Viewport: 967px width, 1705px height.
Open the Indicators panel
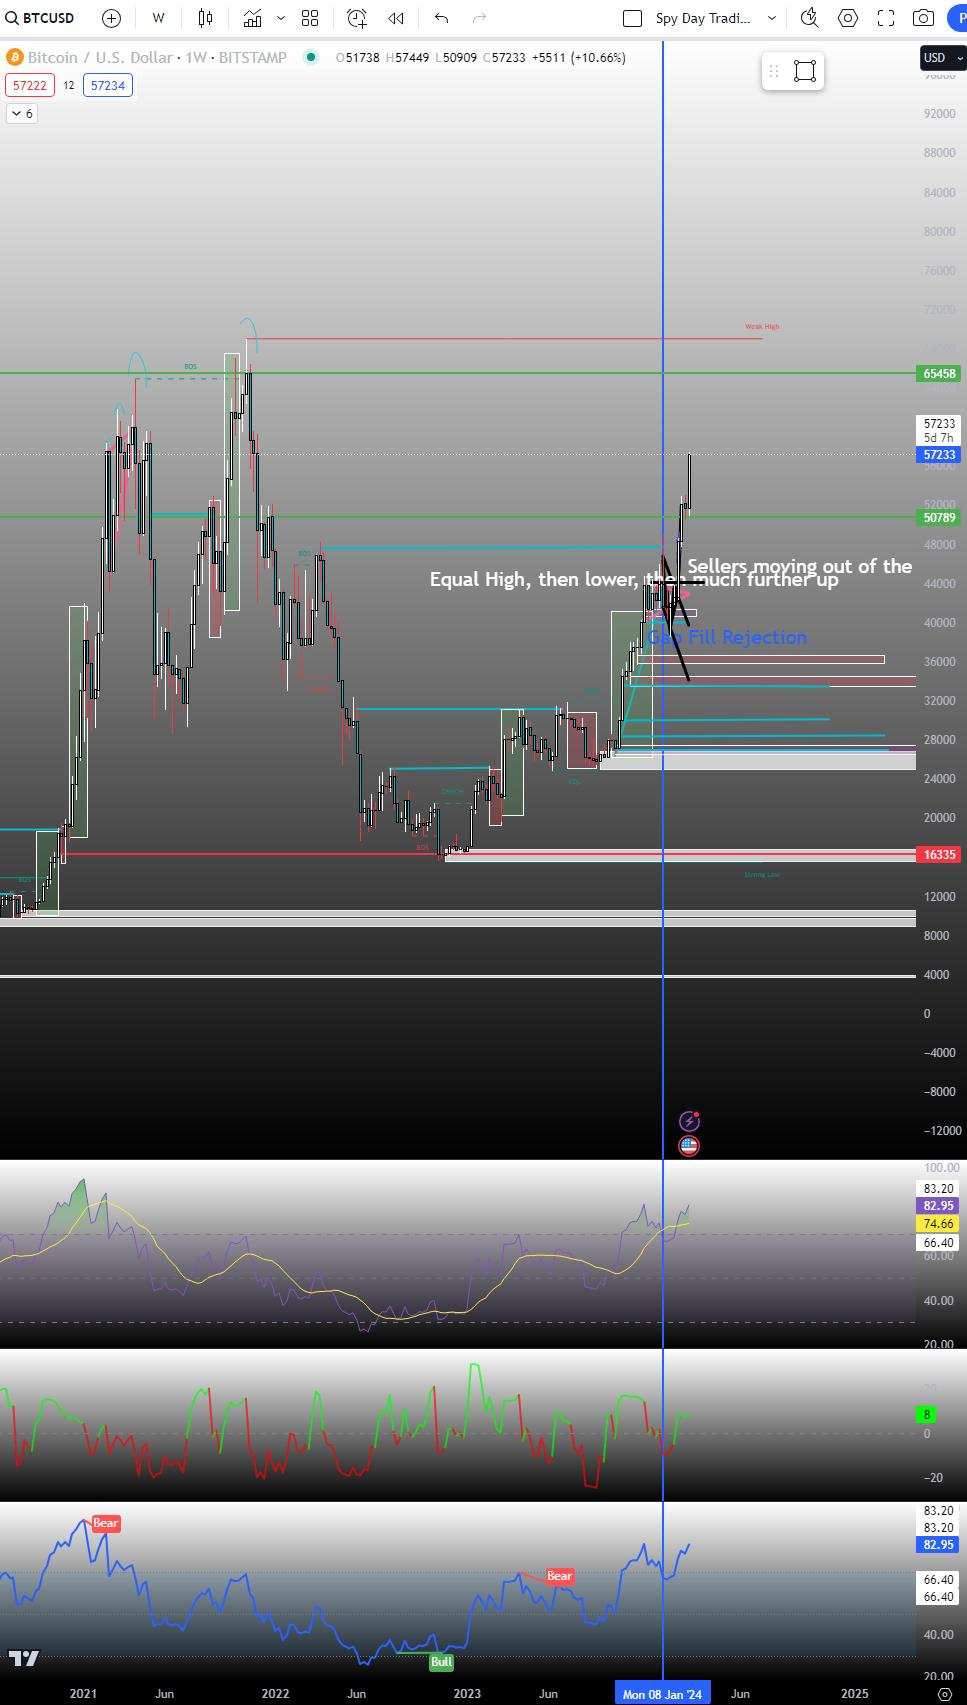252,18
